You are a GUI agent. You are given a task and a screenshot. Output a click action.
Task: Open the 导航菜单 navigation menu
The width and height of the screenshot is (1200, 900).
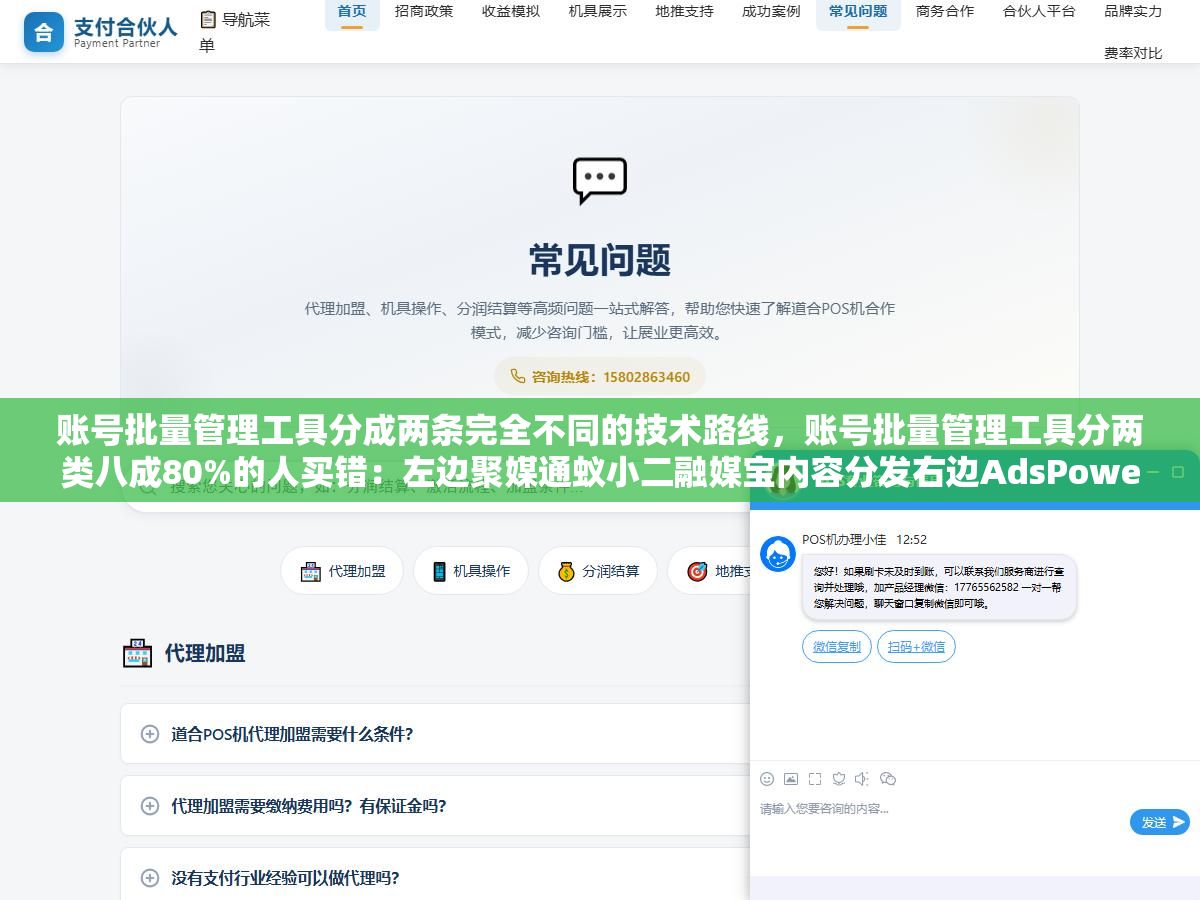point(235,32)
